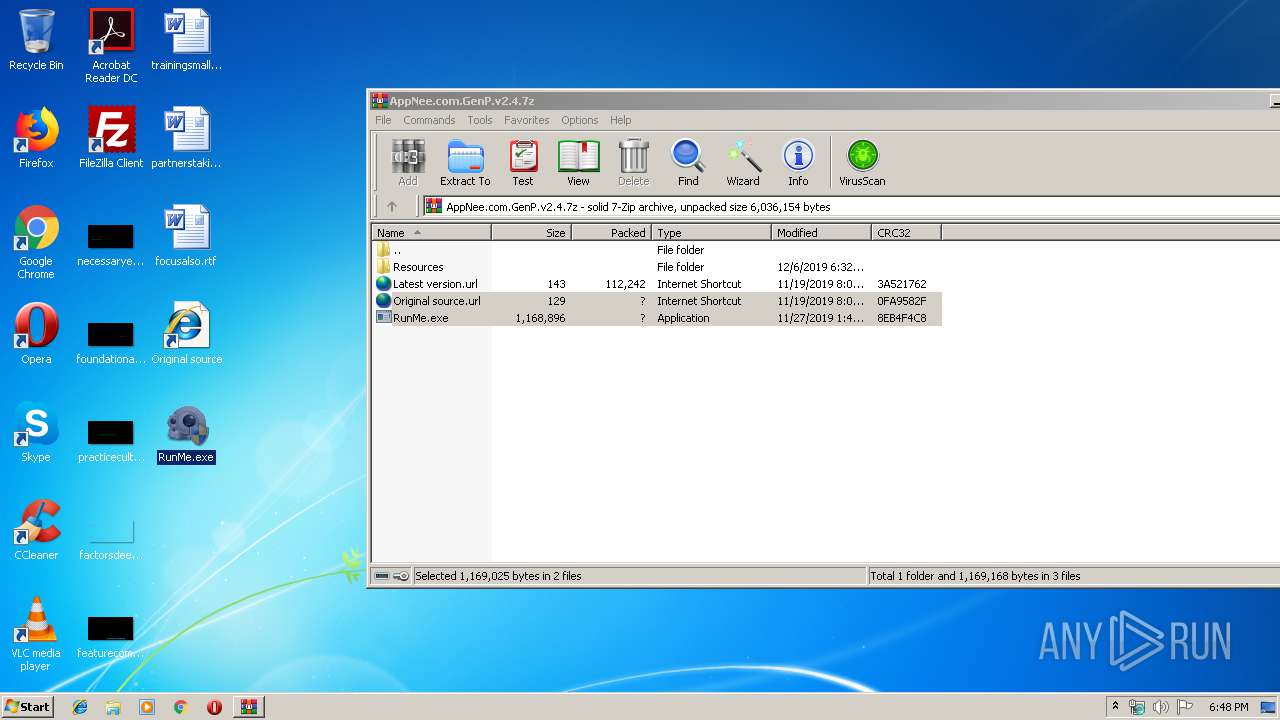This screenshot has height=720, width=1280.
Task: Sort files by Type column header
Action: 711,233
